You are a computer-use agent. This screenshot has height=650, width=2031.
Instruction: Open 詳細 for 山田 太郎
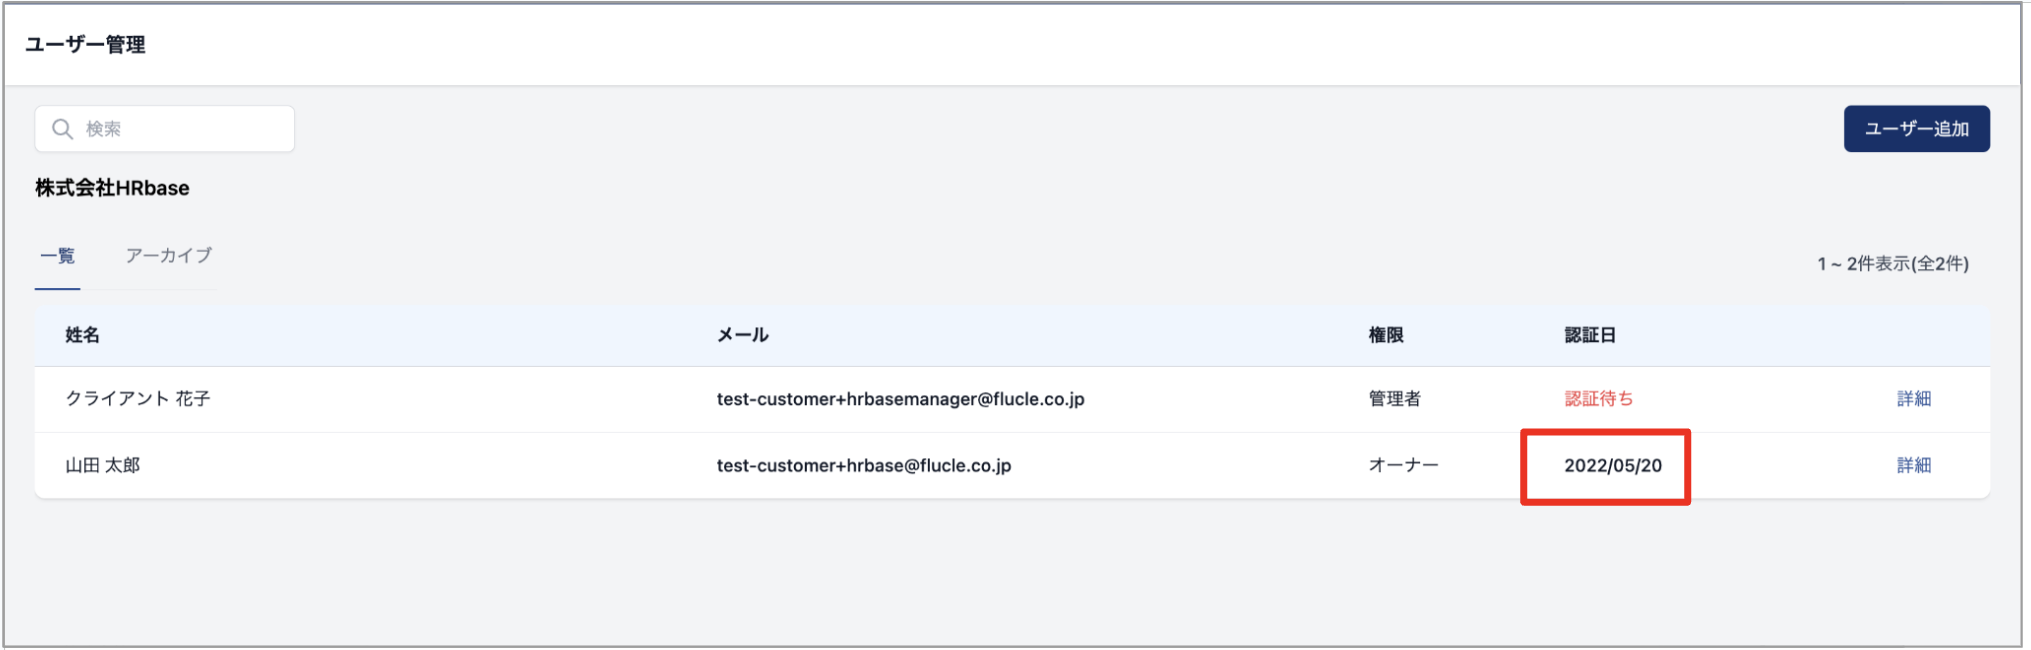tap(1914, 466)
